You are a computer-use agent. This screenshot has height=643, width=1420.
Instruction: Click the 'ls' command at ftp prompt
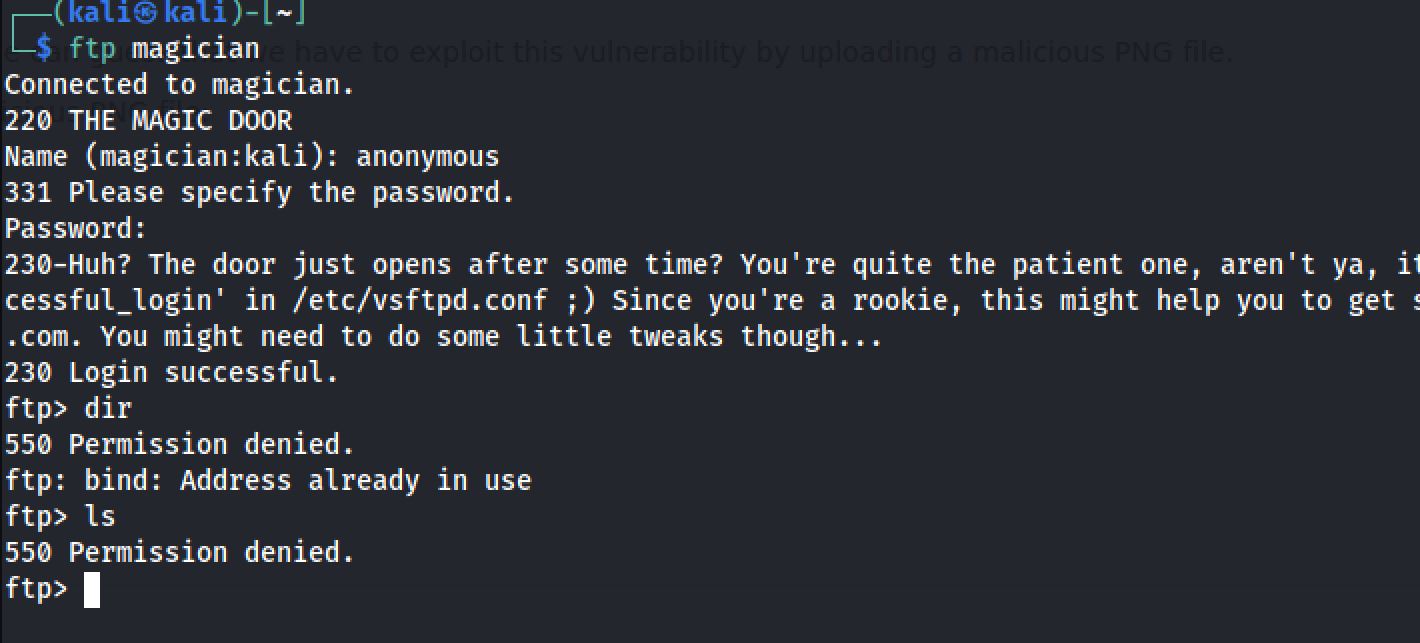tap(100, 517)
